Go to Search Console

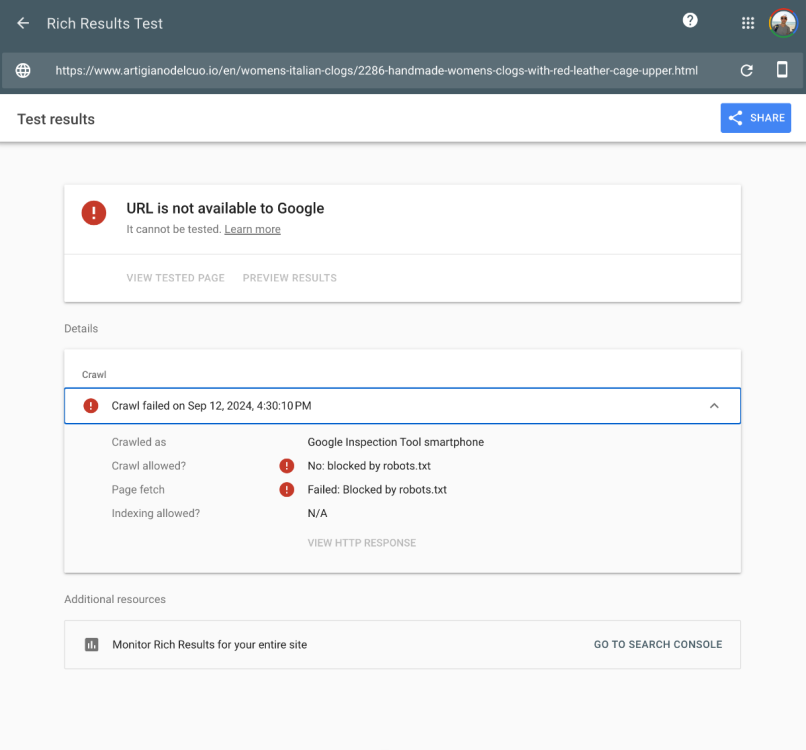pyautogui.click(x=657, y=645)
